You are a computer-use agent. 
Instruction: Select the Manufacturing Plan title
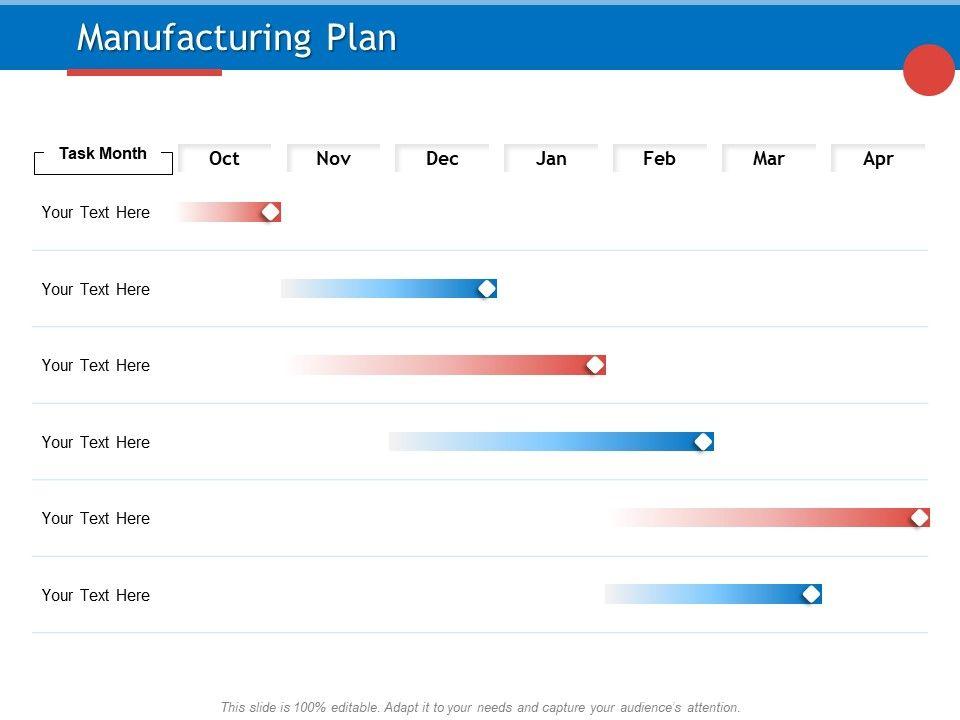click(237, 38)
